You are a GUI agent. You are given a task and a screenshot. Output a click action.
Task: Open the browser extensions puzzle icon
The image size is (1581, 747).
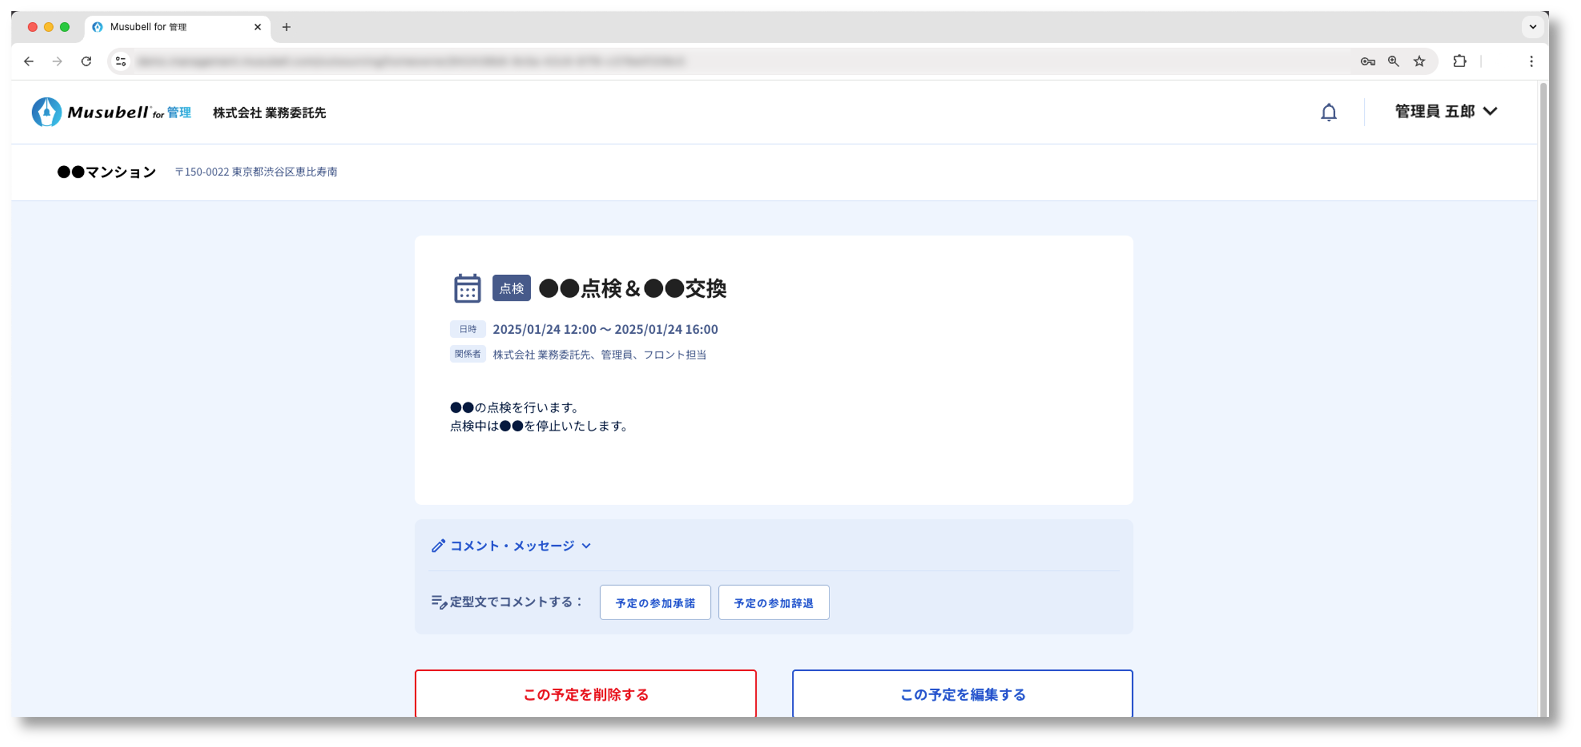[x=1459, y=61]
